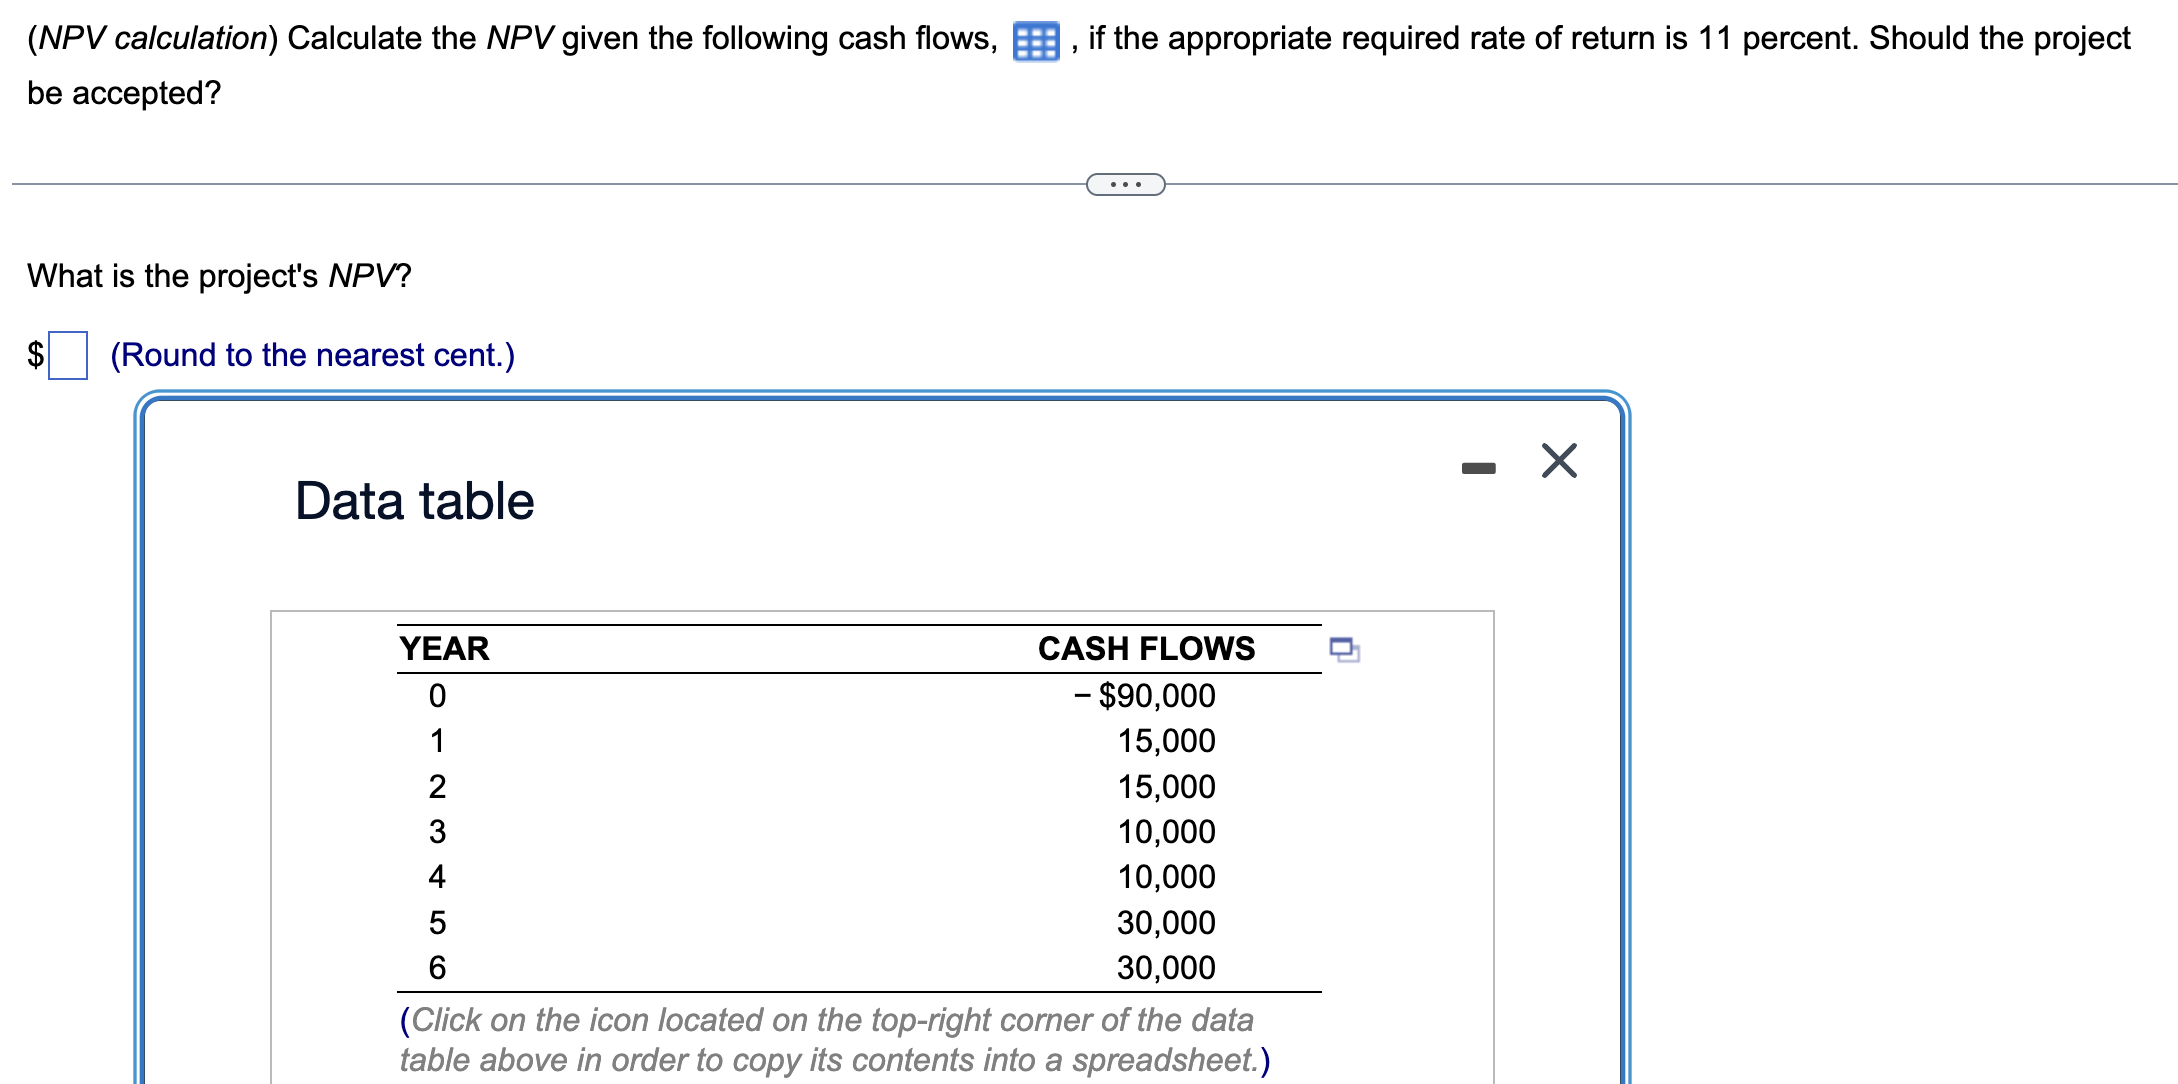Click the year 1 cash flow of 15,000
The image size is (2178, 1084).
[x=1166, y=741]
